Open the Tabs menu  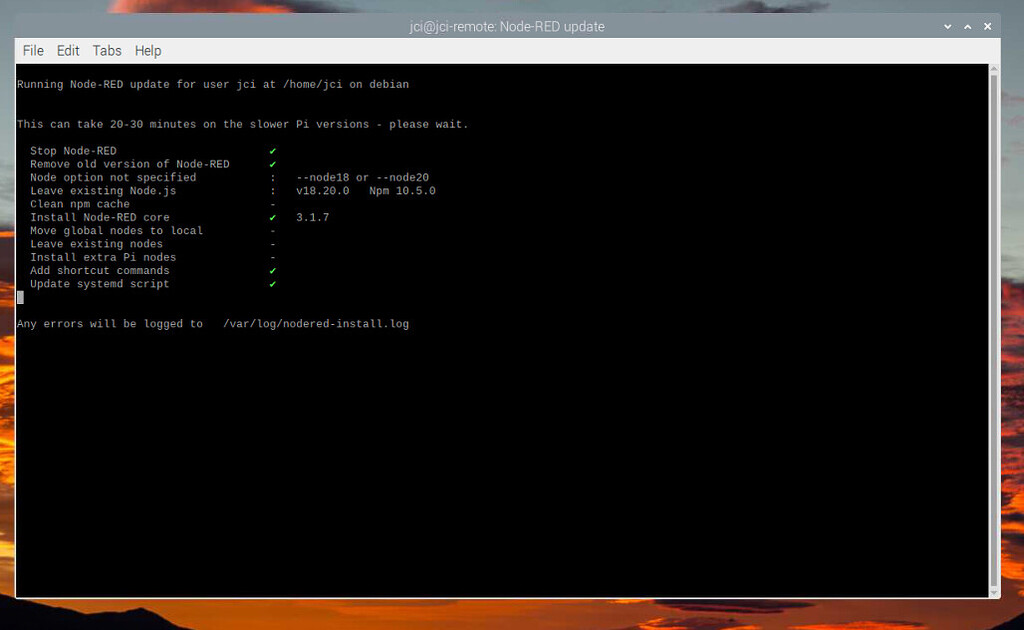pyautogui.click(x=106, y=50)
